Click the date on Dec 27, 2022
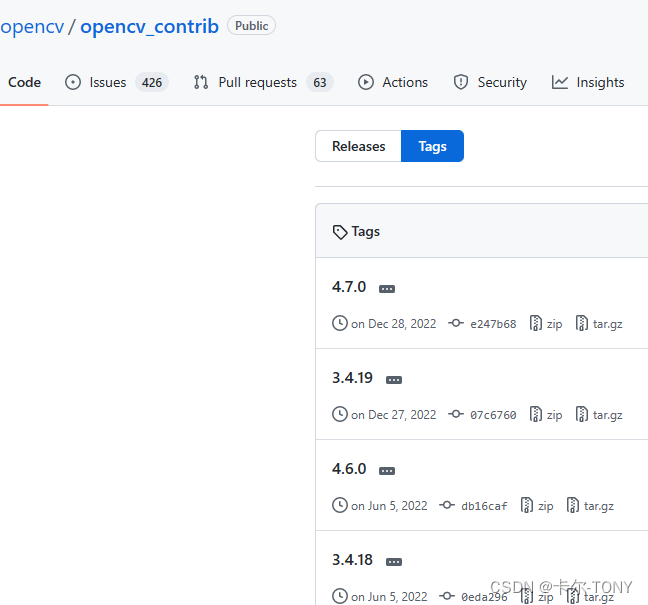The height and width of the screenshot is (605, 648). pyautogui.click(x=393, y=414)
